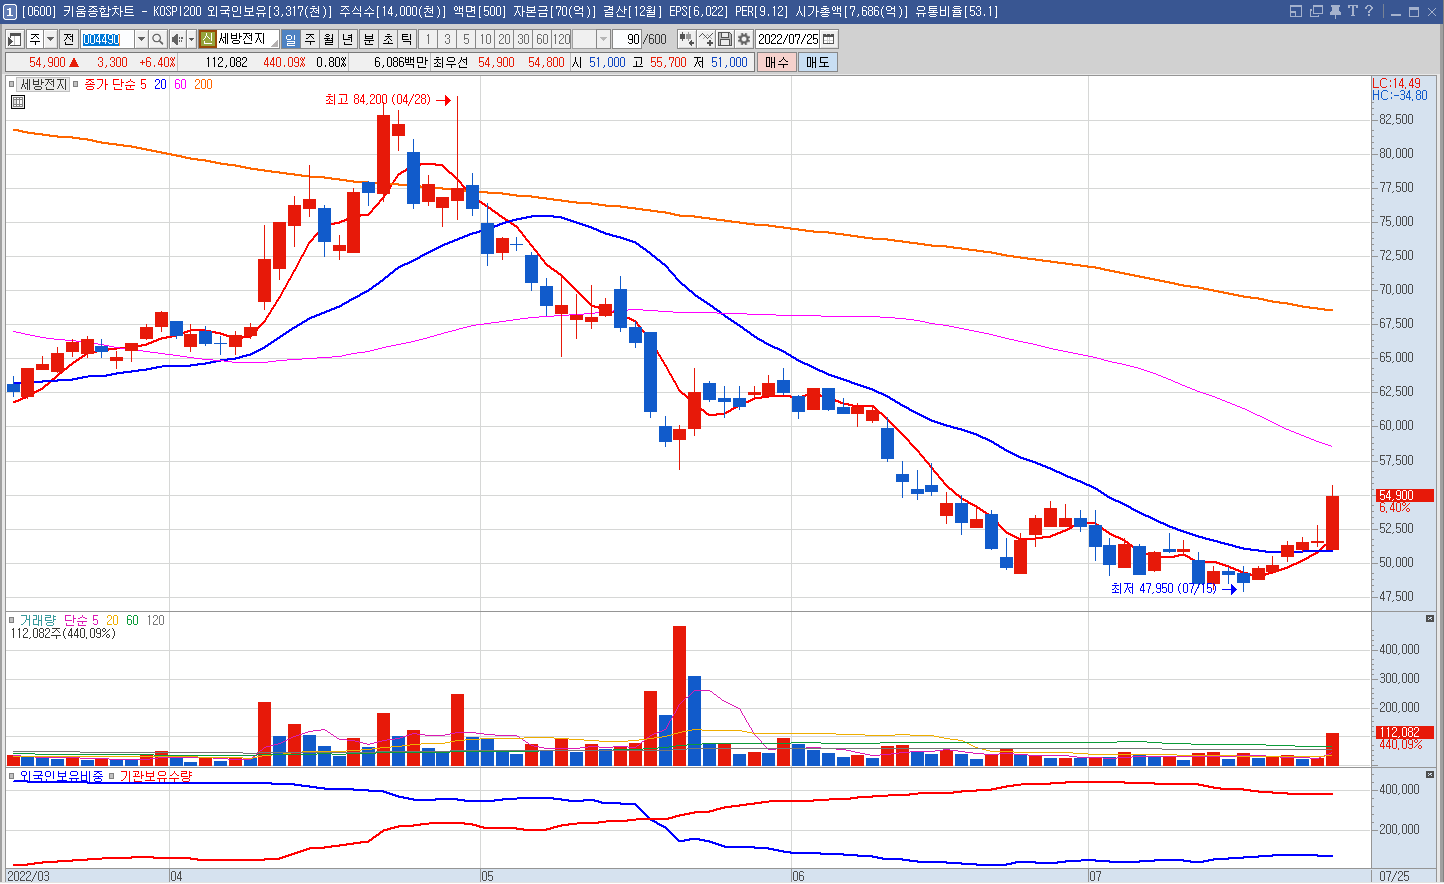Viewport: 1444px width, 884px height.
Task: Switch to weekly 주 period
Action: coord(310,39)
